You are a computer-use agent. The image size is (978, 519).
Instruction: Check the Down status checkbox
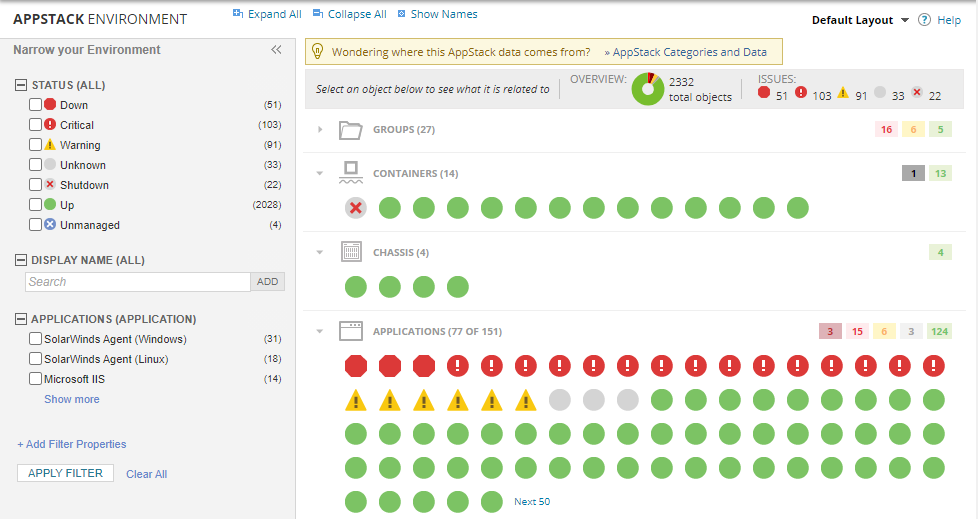tap(36, 105)
